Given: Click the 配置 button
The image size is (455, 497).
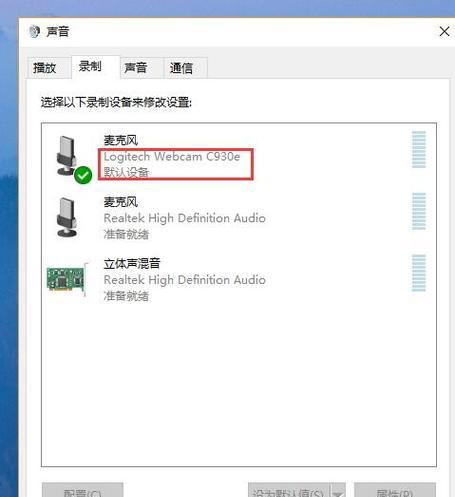Looking at the screenshot, I should 82,490.
